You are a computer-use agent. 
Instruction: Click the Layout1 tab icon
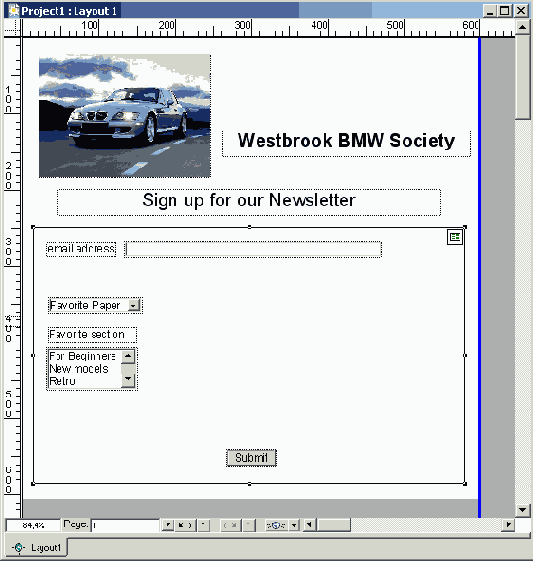point(19,547)
